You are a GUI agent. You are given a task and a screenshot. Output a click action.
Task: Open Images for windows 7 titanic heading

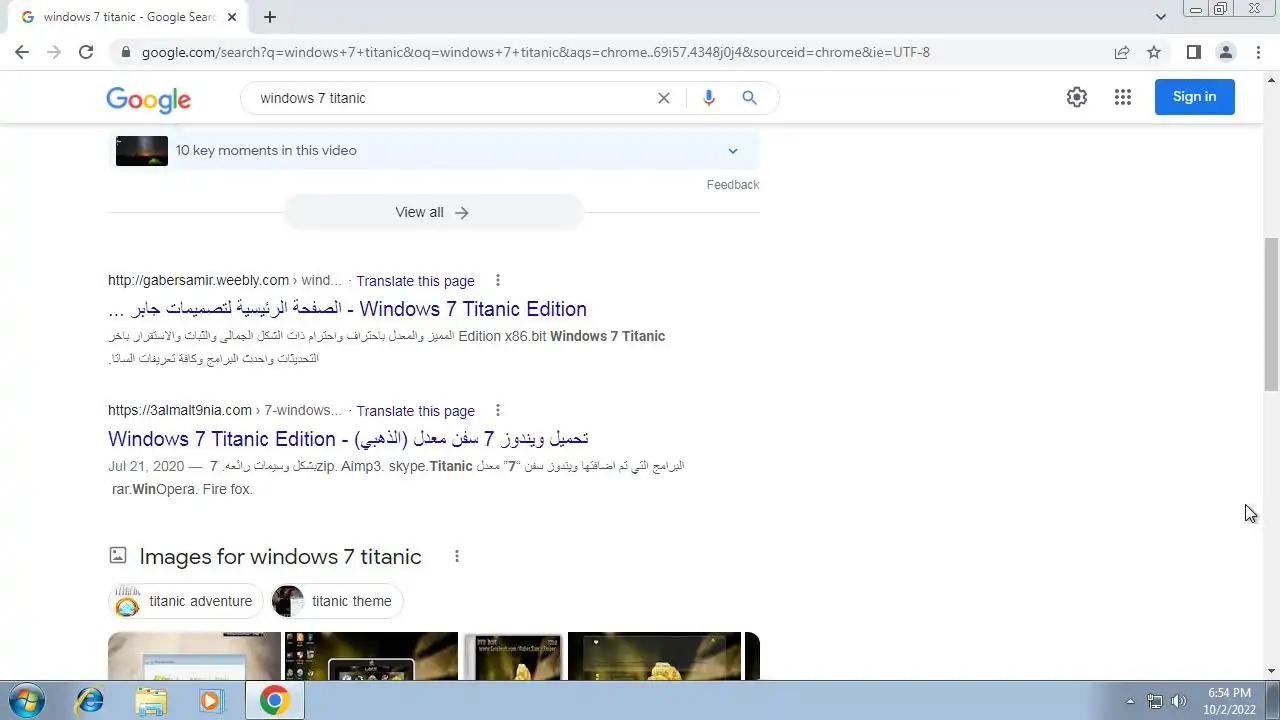(x=280, y=557)
